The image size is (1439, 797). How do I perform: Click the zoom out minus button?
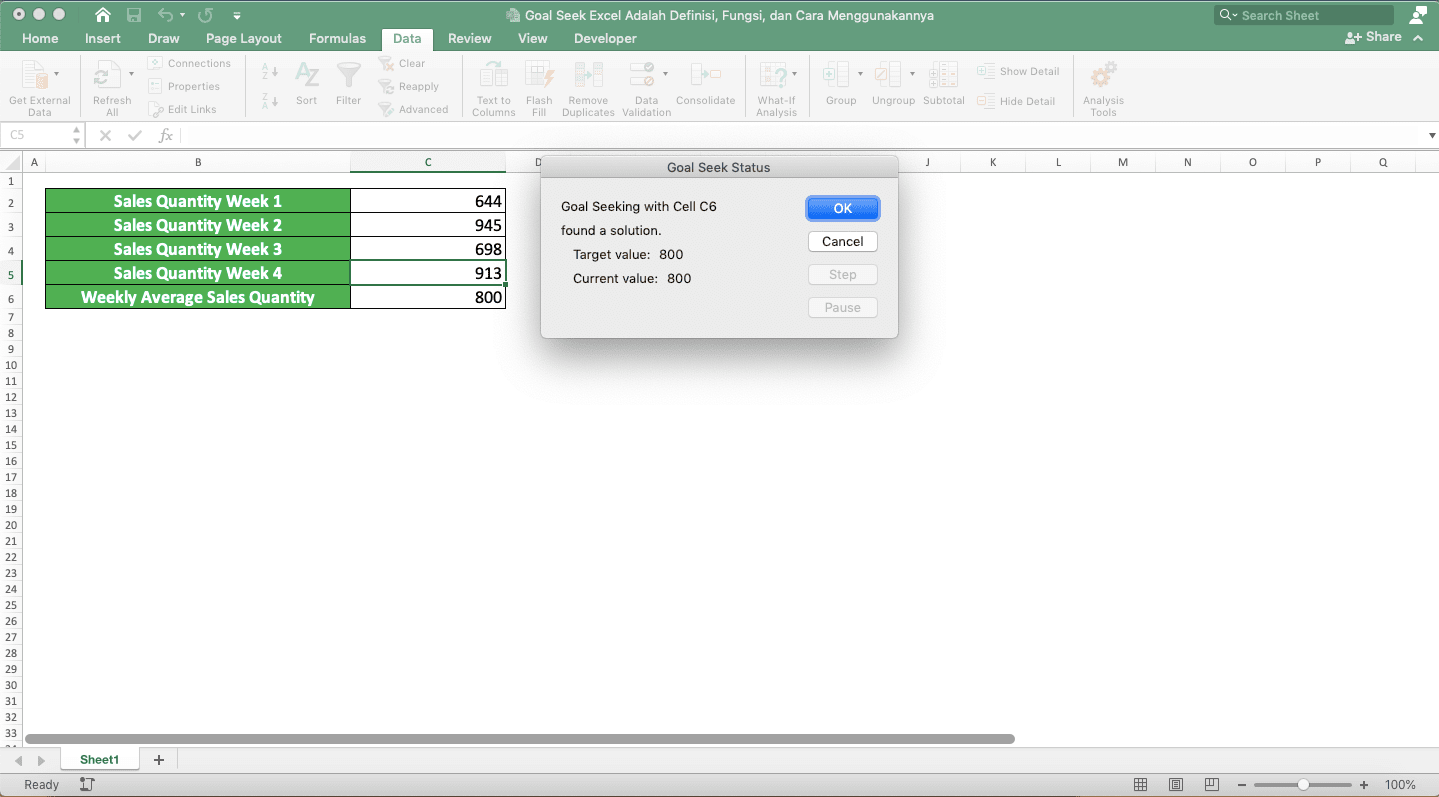(1241, 785)
